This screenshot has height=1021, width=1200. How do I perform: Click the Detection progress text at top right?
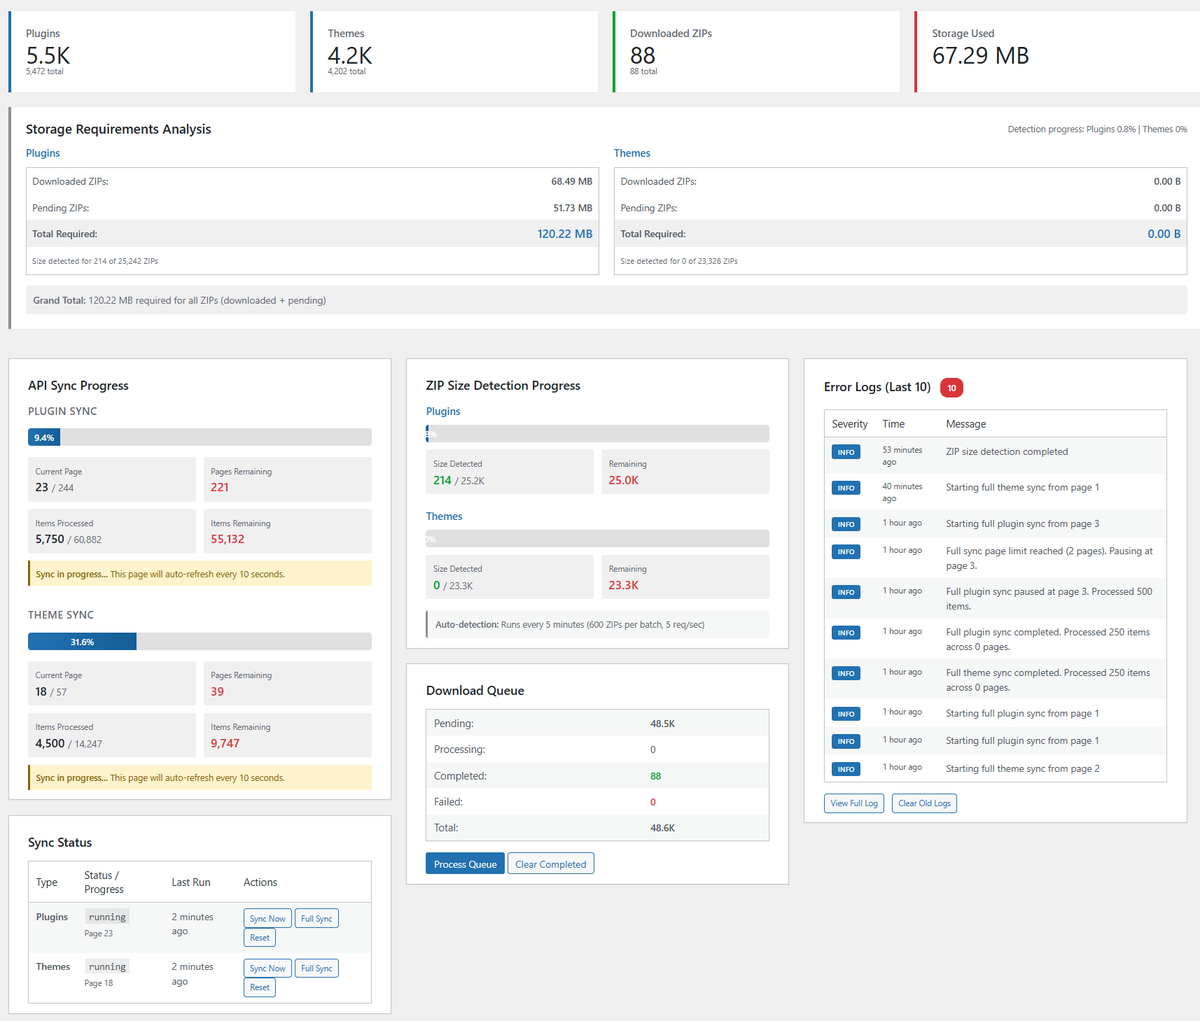[1097, 129]
